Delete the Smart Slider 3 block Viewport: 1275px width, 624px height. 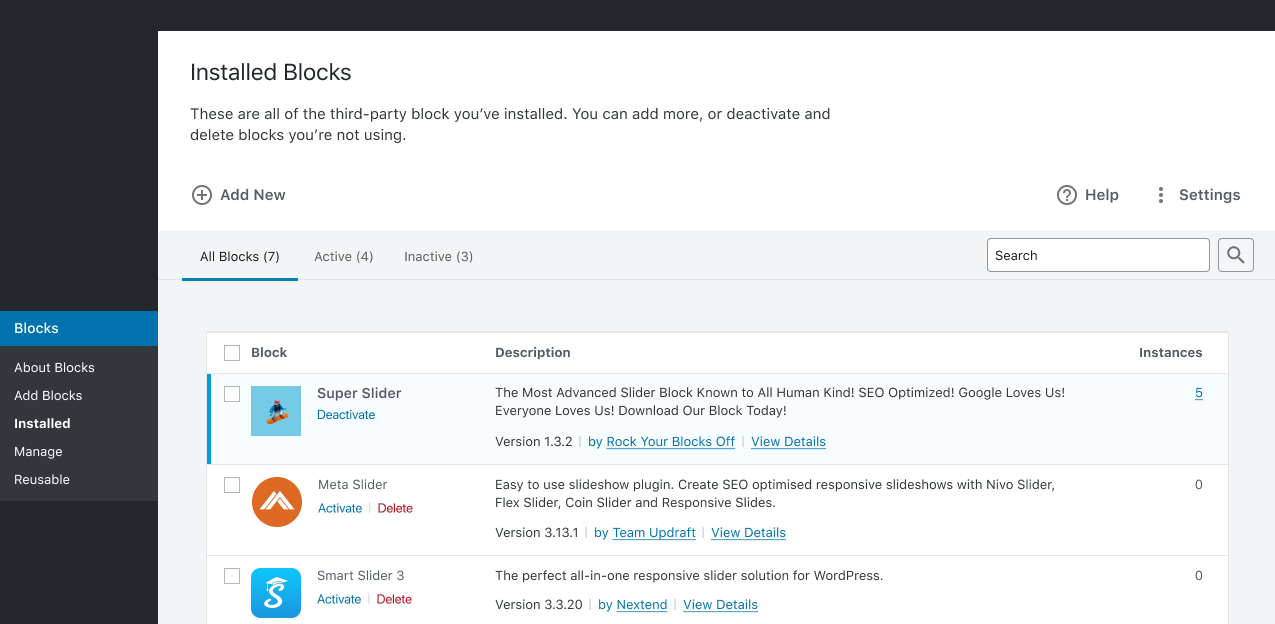(394, 599)
